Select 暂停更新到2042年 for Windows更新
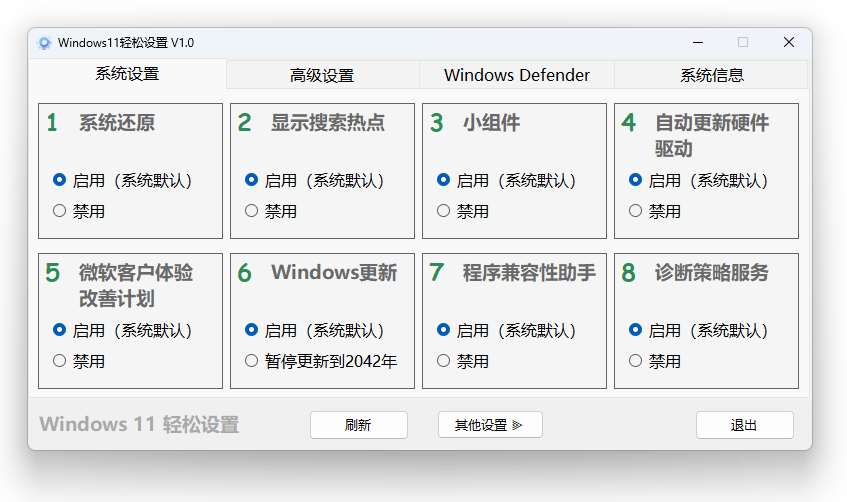 tap(252, 361)
